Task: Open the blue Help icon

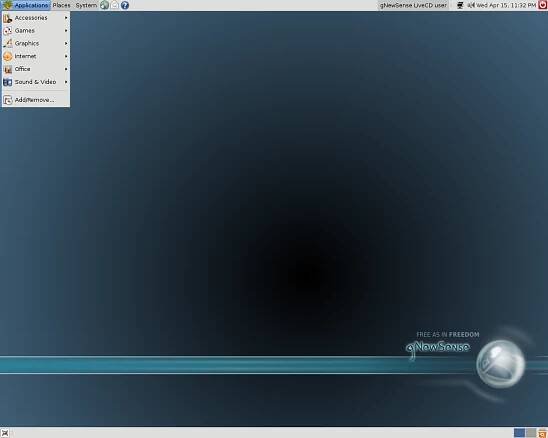Action: (x=125, y=5)
